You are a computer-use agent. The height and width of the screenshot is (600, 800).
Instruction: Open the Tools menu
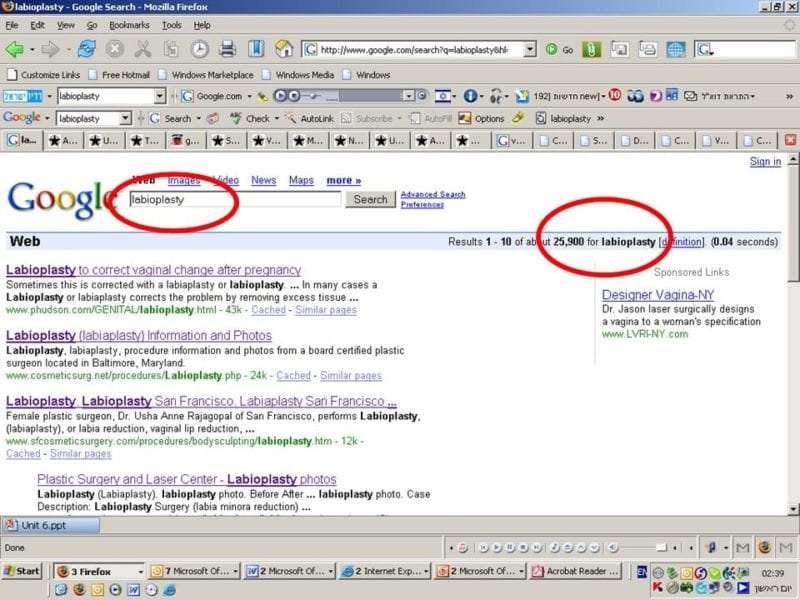pyautogui.click(x=172, y=24)
